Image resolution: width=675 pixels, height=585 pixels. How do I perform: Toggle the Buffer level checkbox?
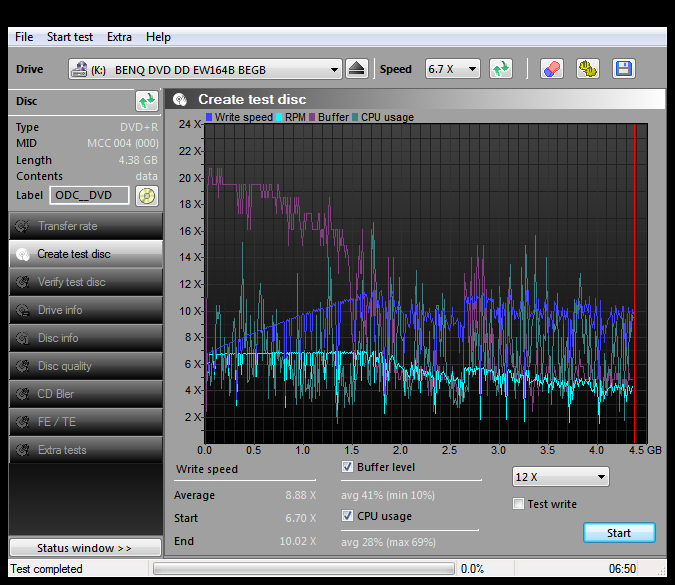(347, 467)
